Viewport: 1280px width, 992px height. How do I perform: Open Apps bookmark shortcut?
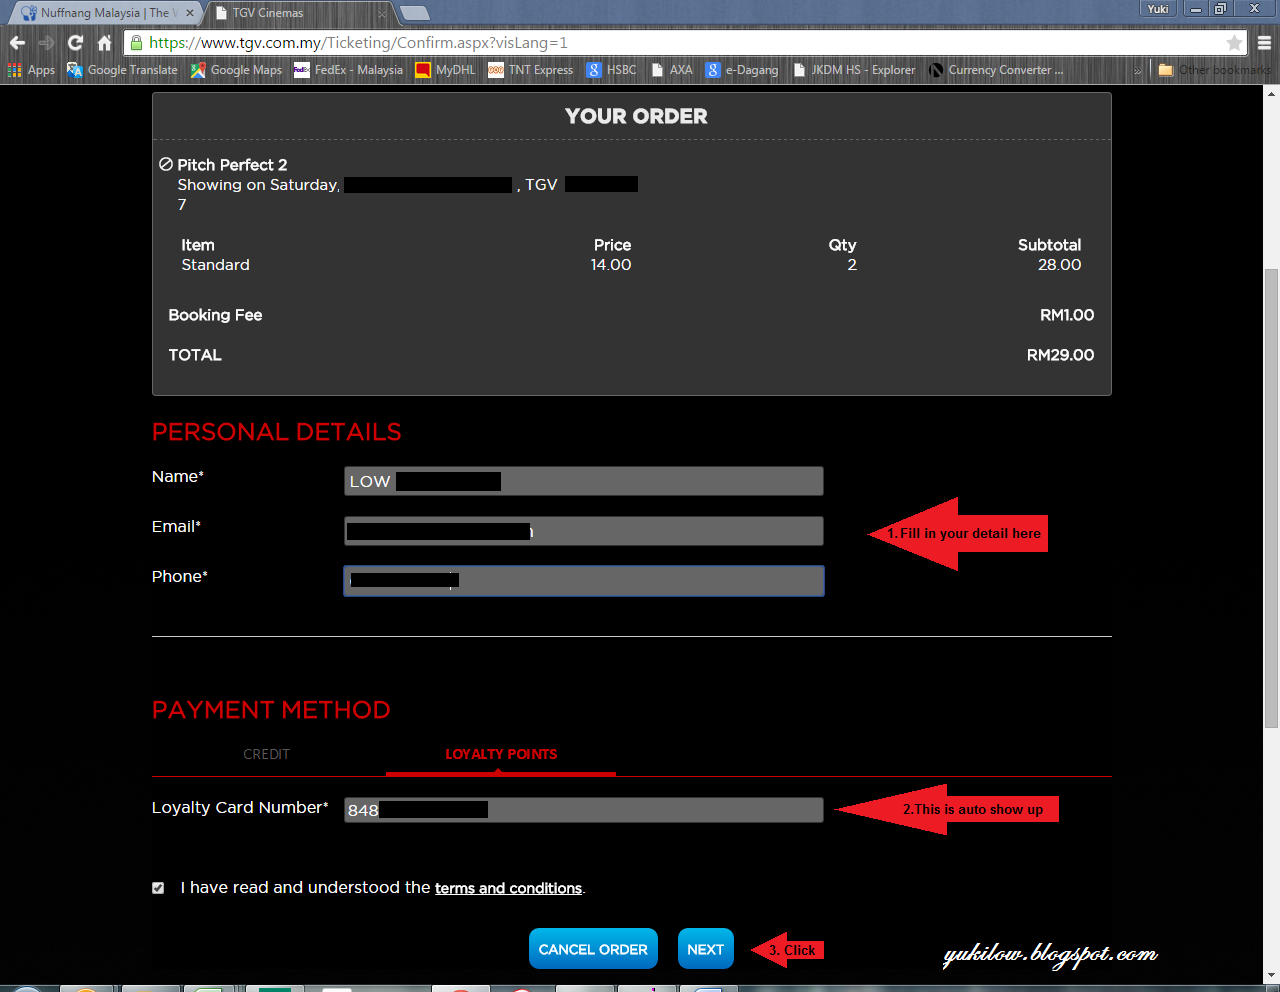tap(31, 70)
